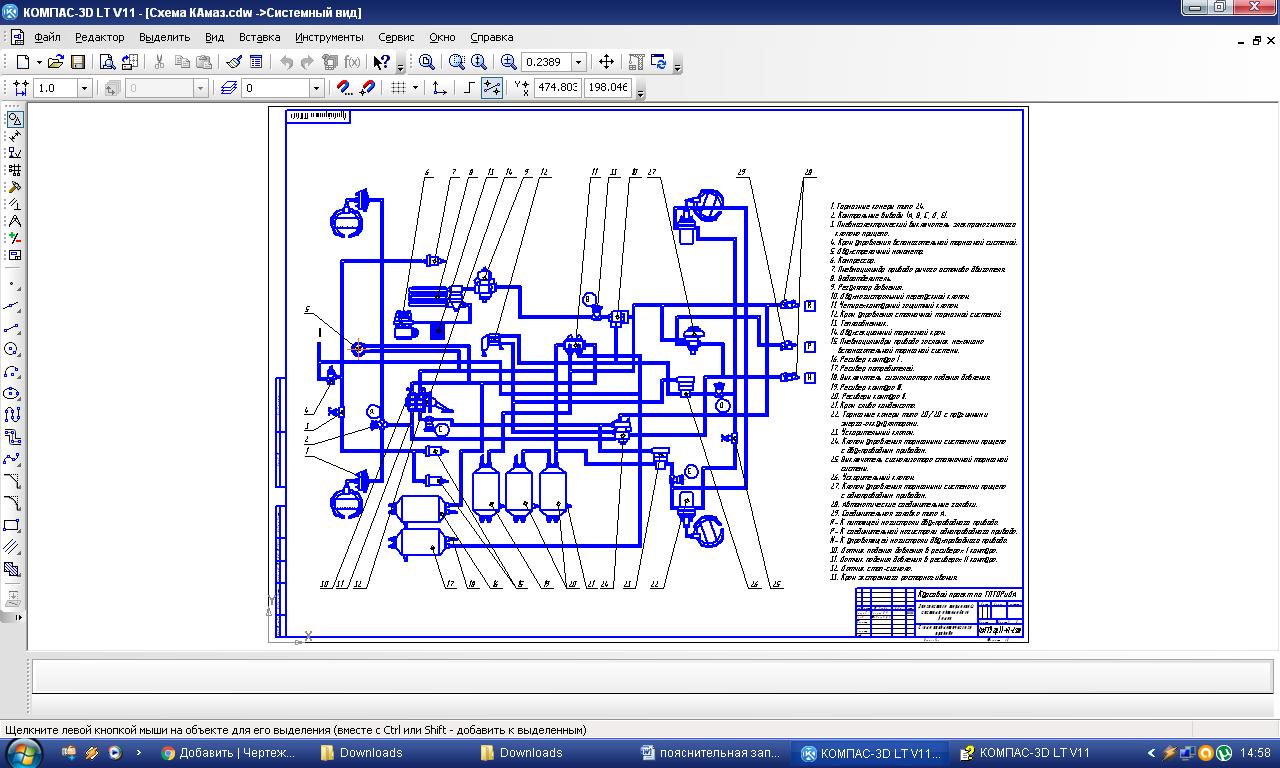Click the Y coordinate field 198.046

tap(608, 88)
